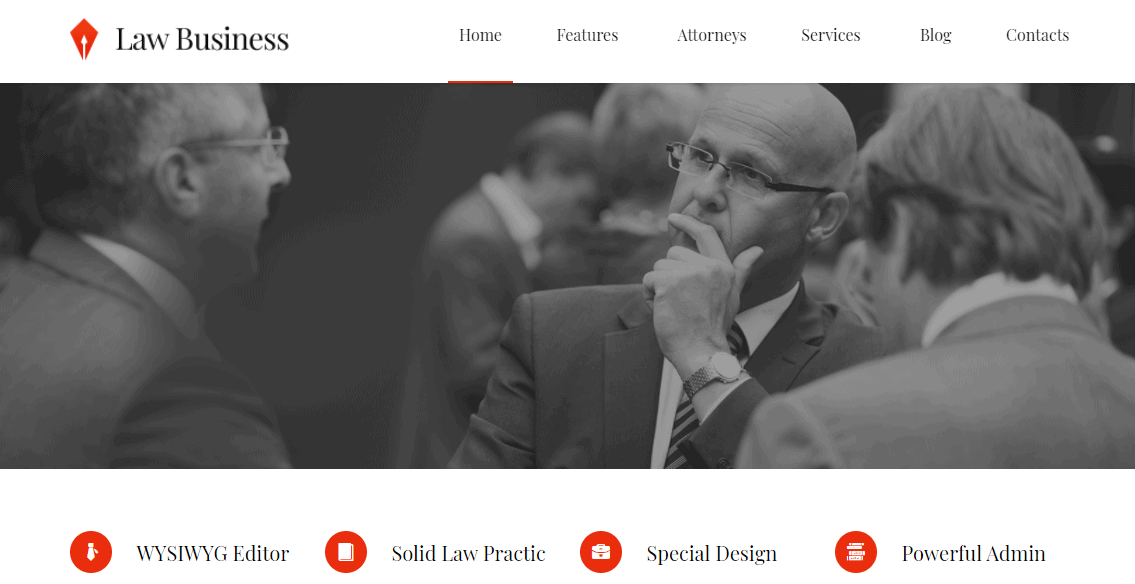The image size is (1135, 584).
Task: Click the Solid Law Practic book icon
Action: pyautogui.click(x=346, y=552)
